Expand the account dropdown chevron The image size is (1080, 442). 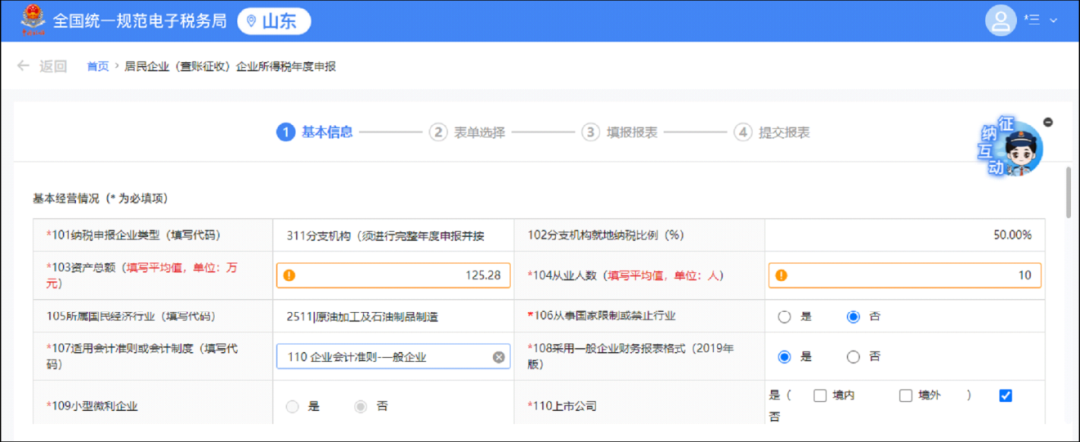[x=1052, y=21]
